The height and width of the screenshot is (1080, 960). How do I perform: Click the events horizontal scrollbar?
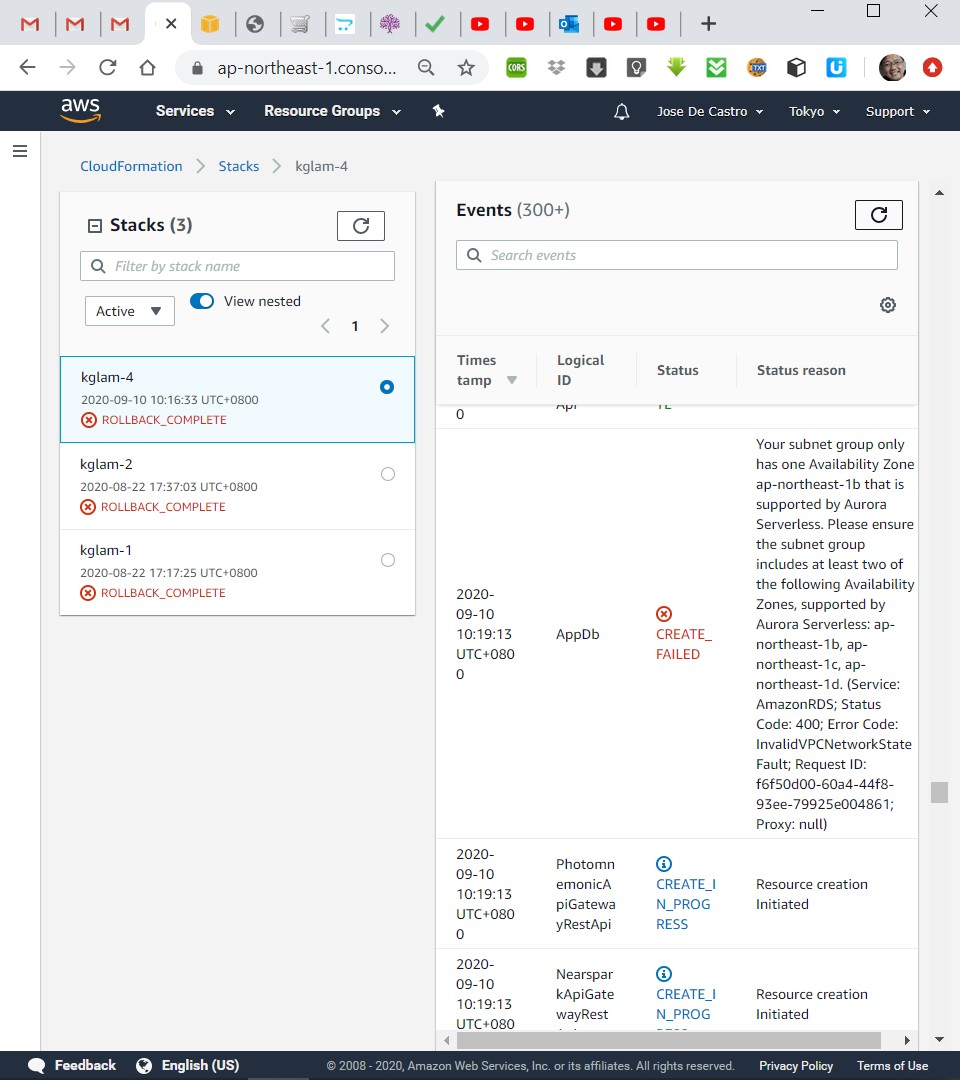[x=668, y=1040]
